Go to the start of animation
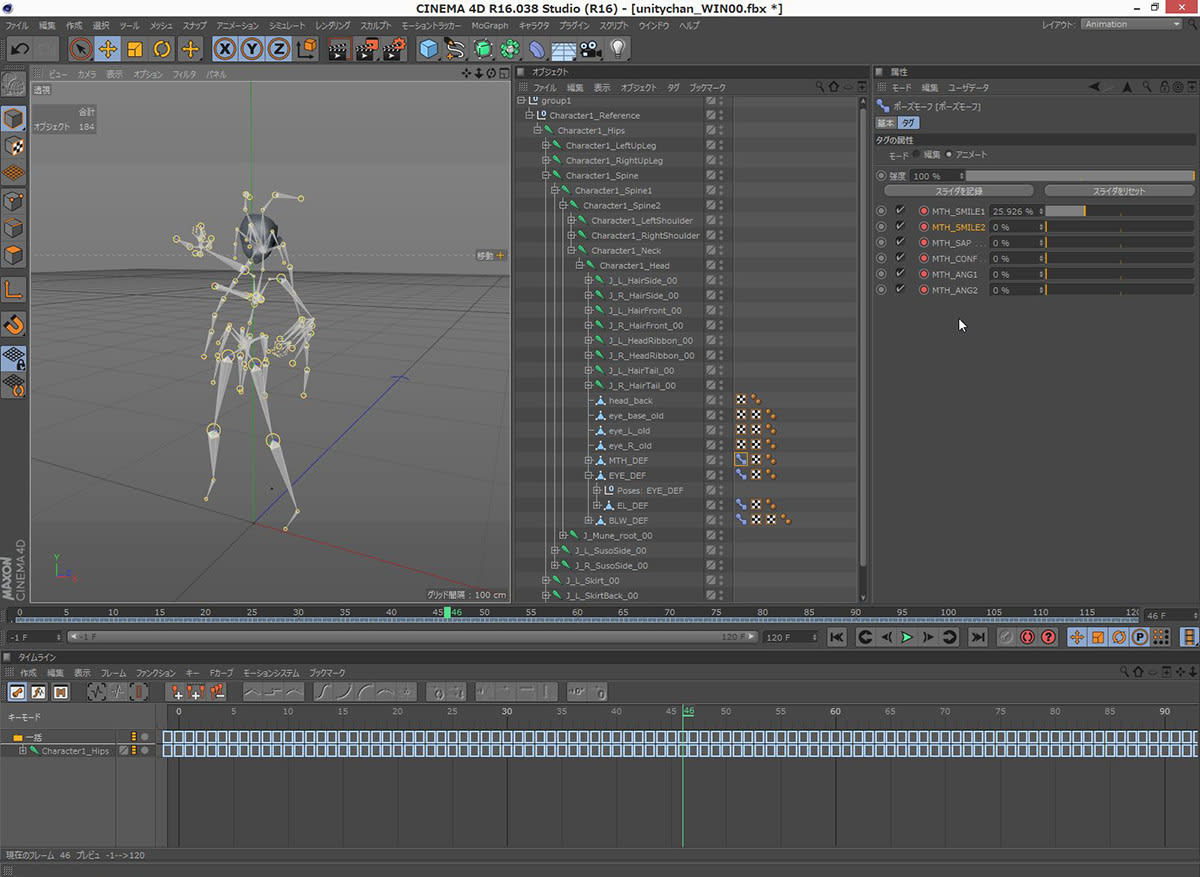1200x877 pixels. 836,637
